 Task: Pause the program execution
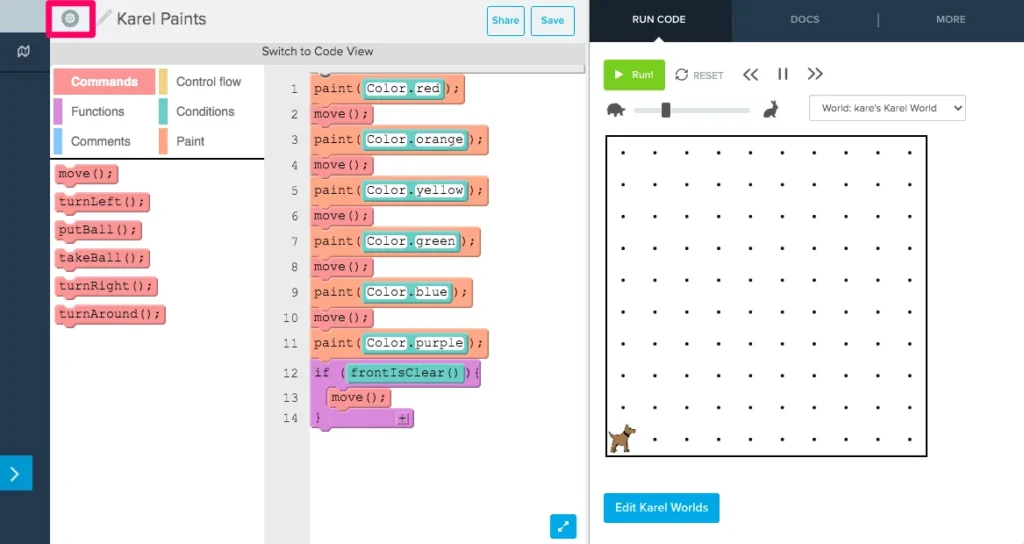point(783,75)
